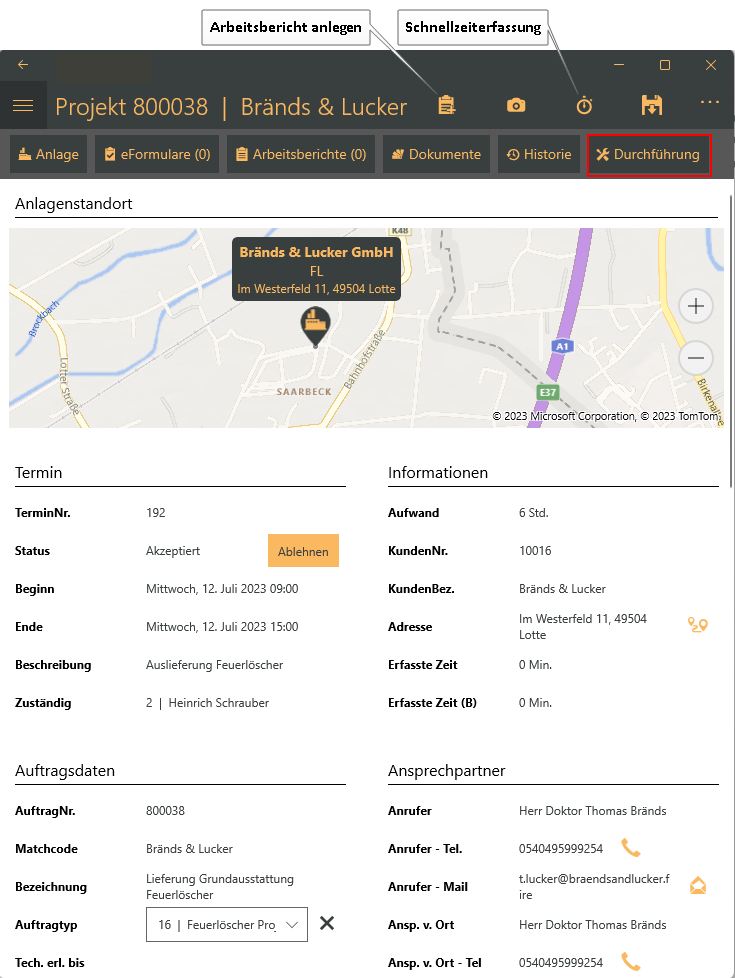Click TerminNr. value 192

pos(155,513)
